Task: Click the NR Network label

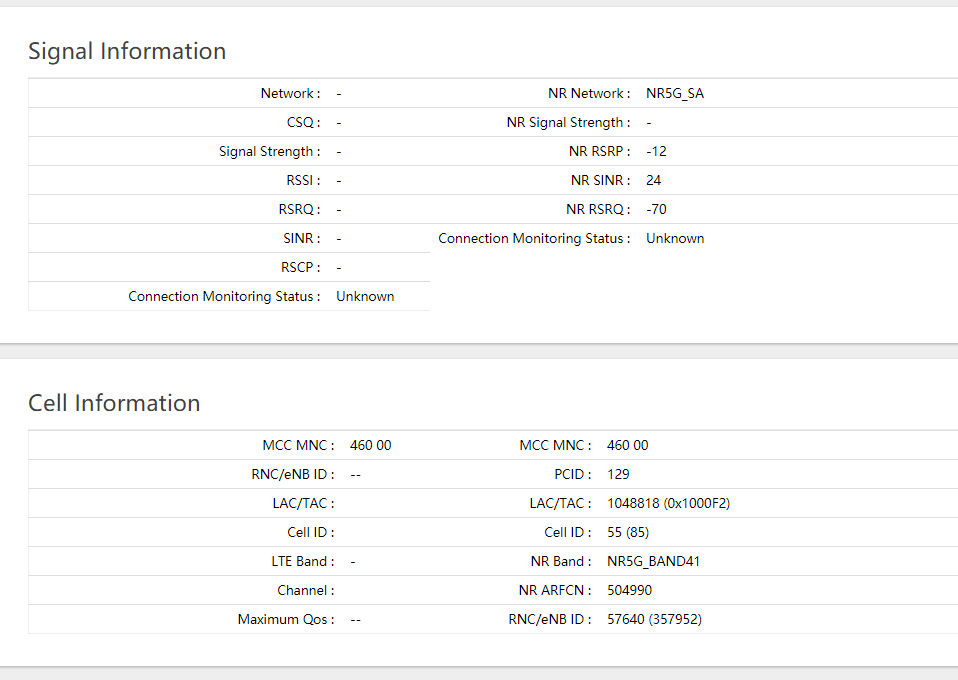Action: pyautogui.click(x=588, y=94)
